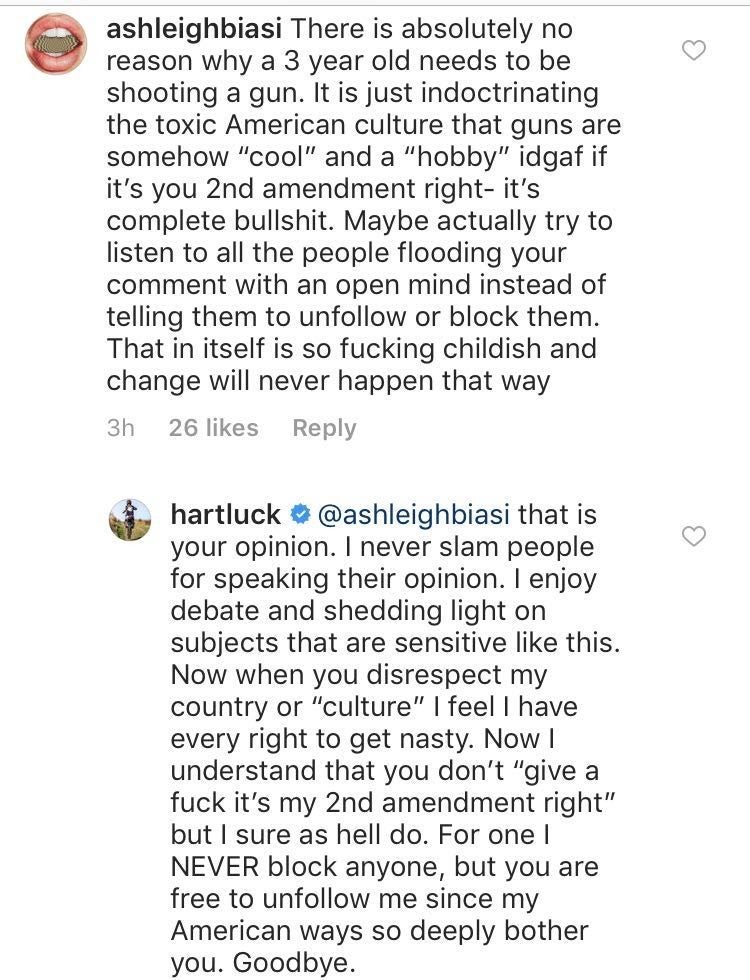The height and width of the screenshot is (980, 750).
Task: Like hartluck's reply with the heart icon
Action: coord(693,537)
